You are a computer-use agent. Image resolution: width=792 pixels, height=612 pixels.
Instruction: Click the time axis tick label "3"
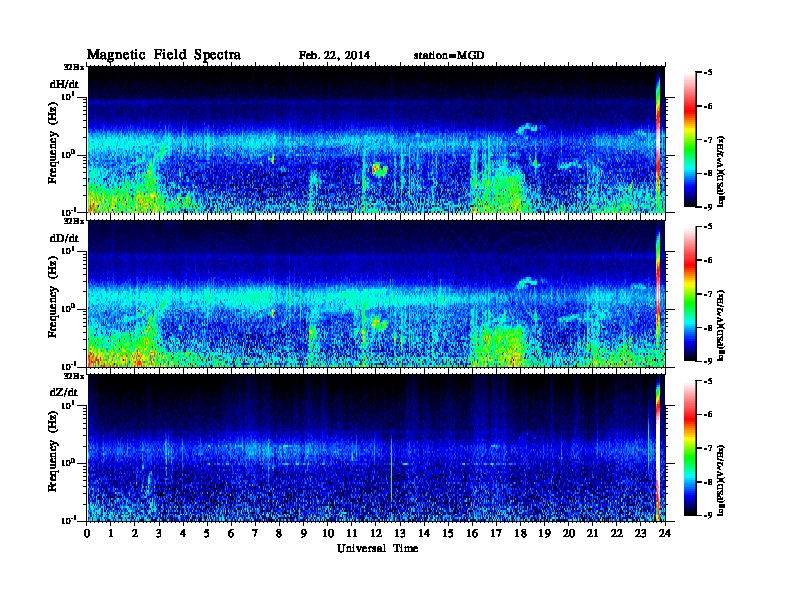point(160,533)
